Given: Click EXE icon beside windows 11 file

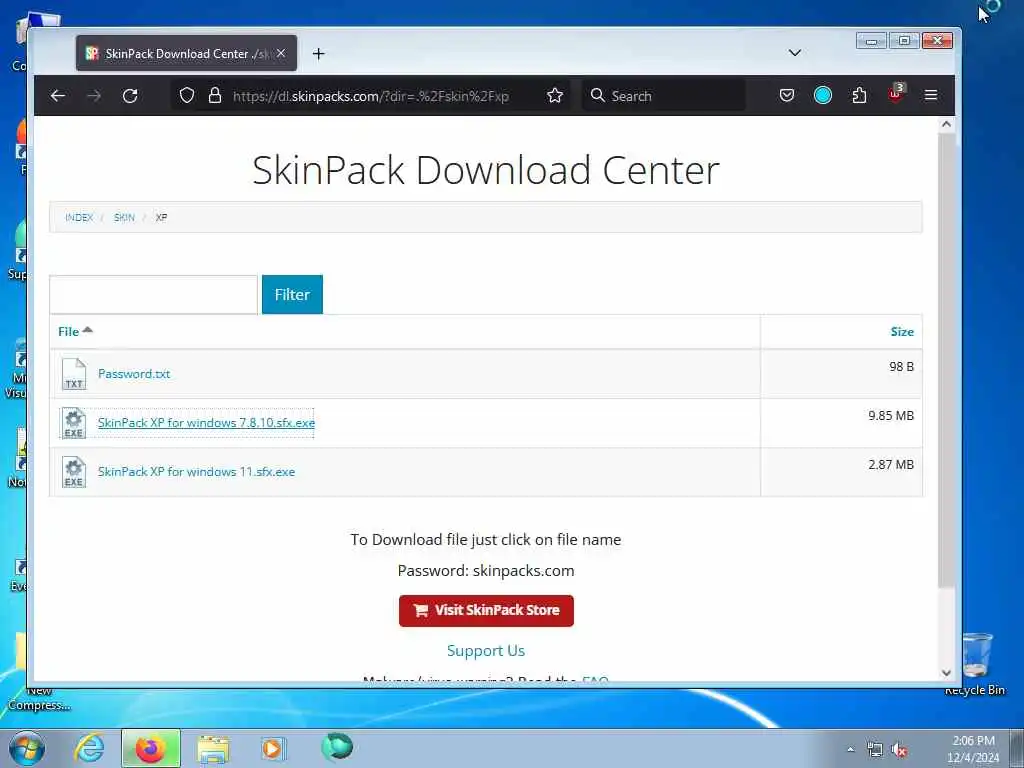Looking at the screenshot, I should pos(74,472).
